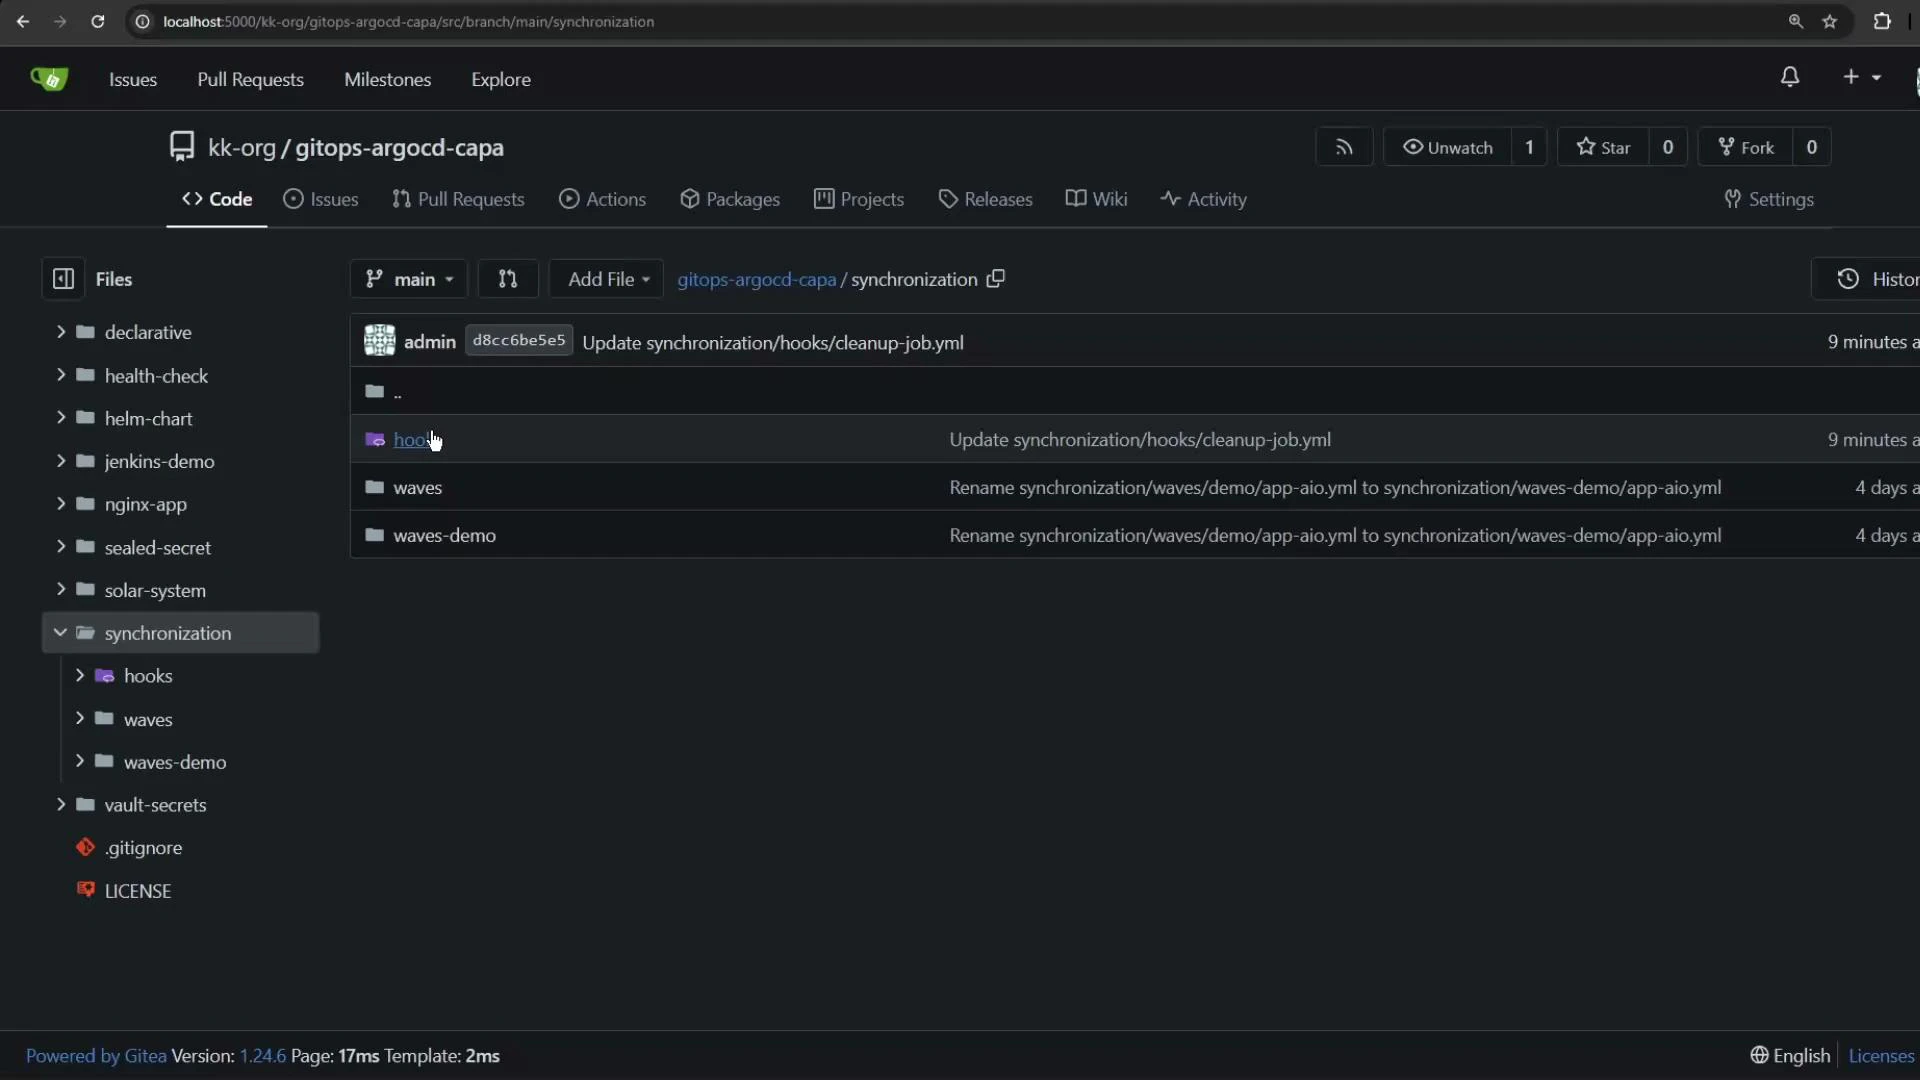Expand the sealed-secret folder chevron
The height and width of the screenshot is (1080, 1920).
61,547
